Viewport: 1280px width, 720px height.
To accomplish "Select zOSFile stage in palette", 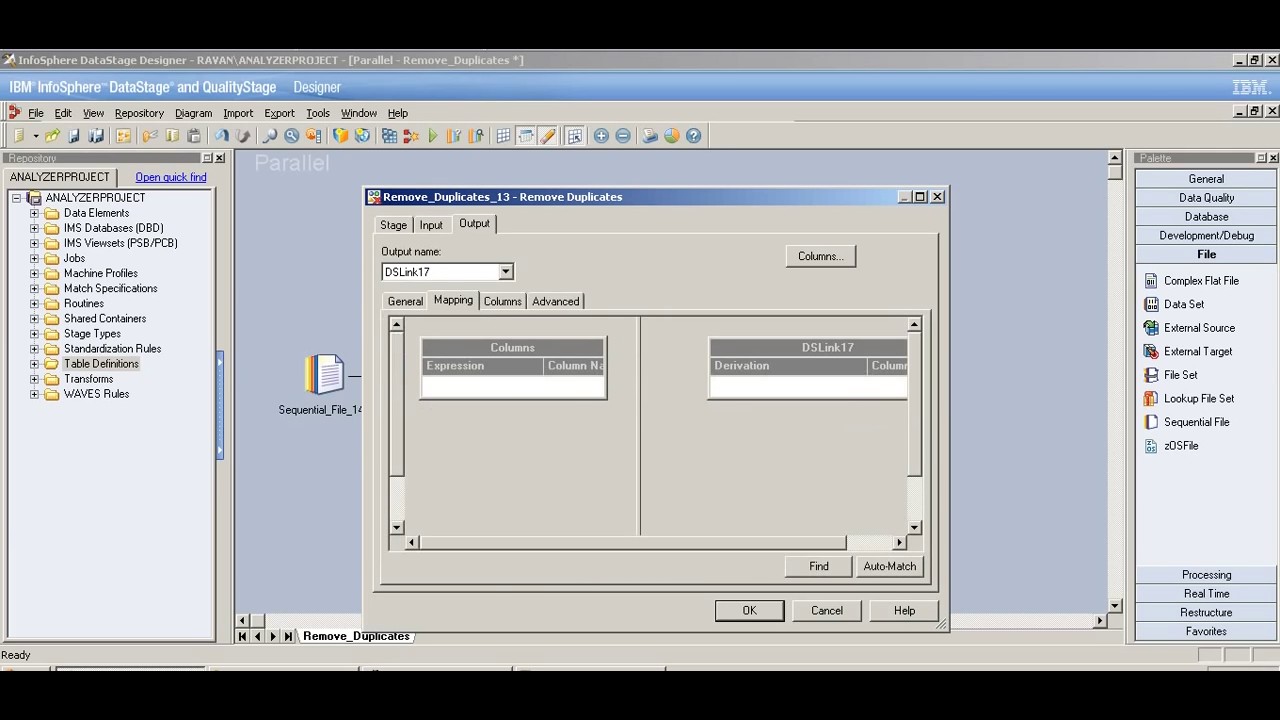I will coord(1171,446).
